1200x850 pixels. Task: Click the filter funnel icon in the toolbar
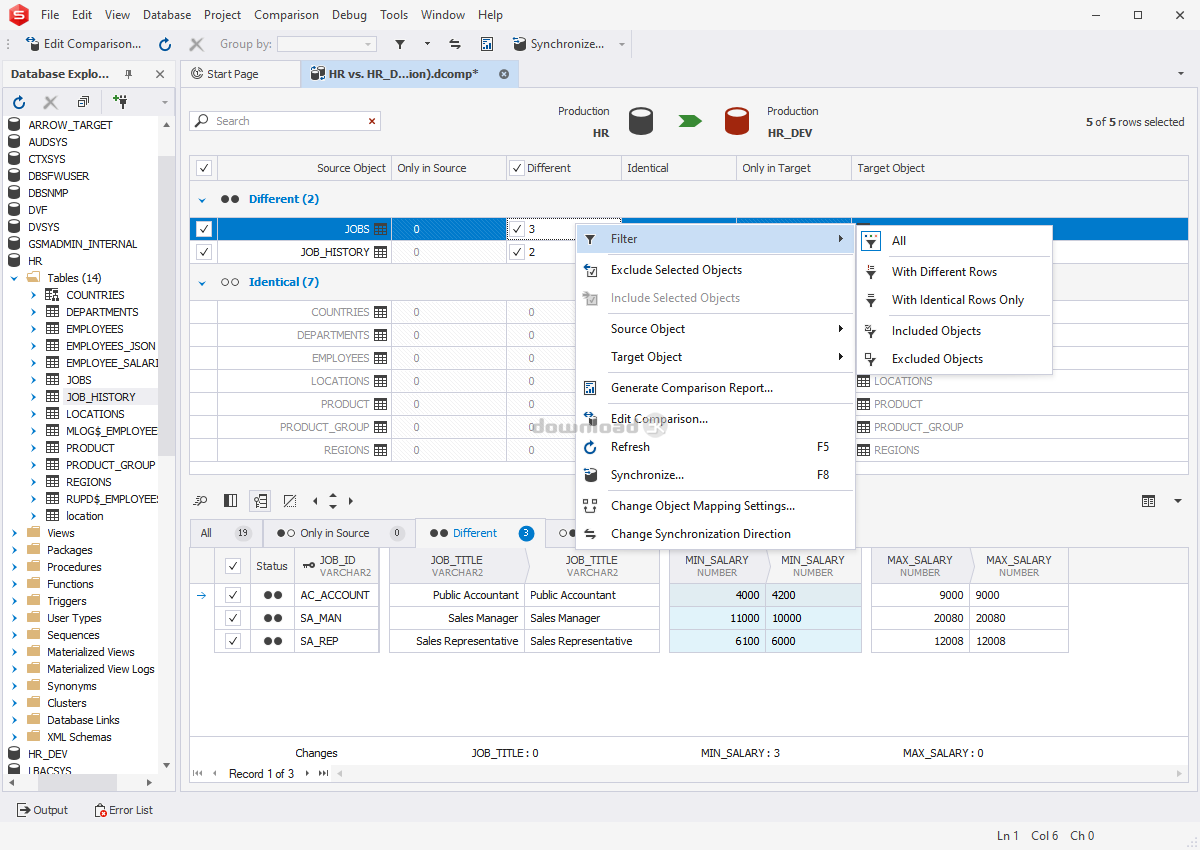click(400, 44)
